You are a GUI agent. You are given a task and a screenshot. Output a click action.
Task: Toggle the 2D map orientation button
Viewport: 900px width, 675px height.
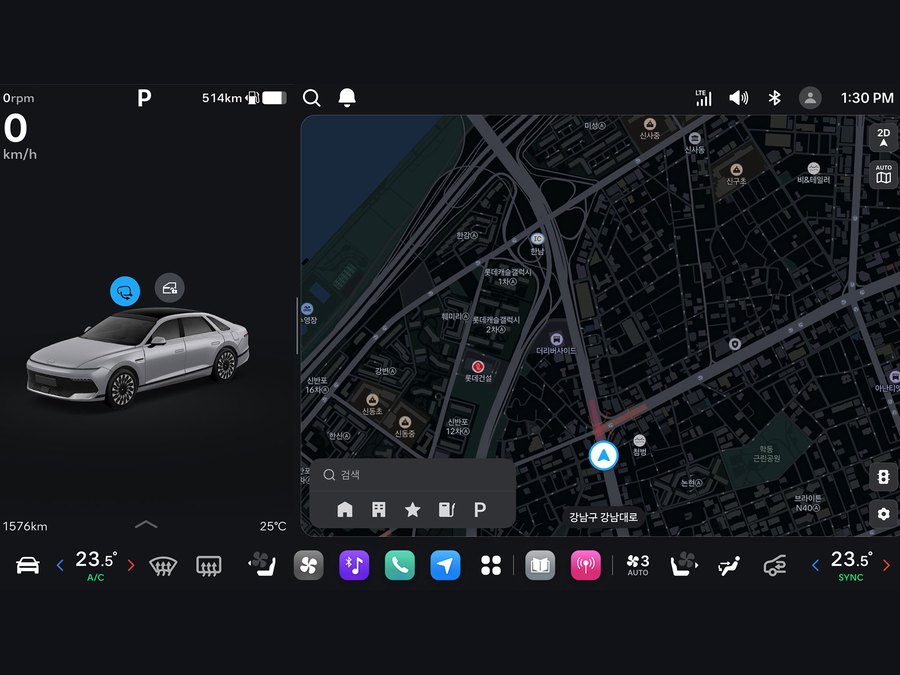coord(883,138)
